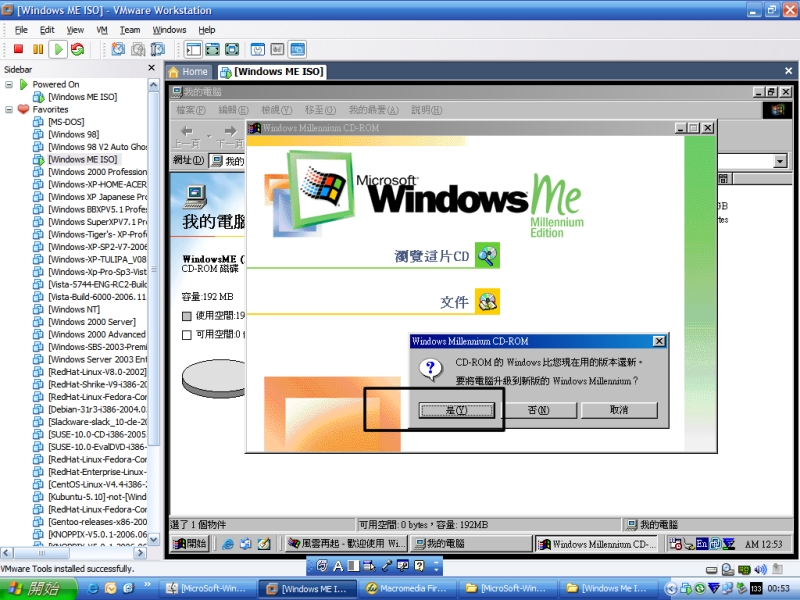Viewport: 800px width, 600px height.
Task: Click the guest 開始 Start button
Action: coord(190,544)
